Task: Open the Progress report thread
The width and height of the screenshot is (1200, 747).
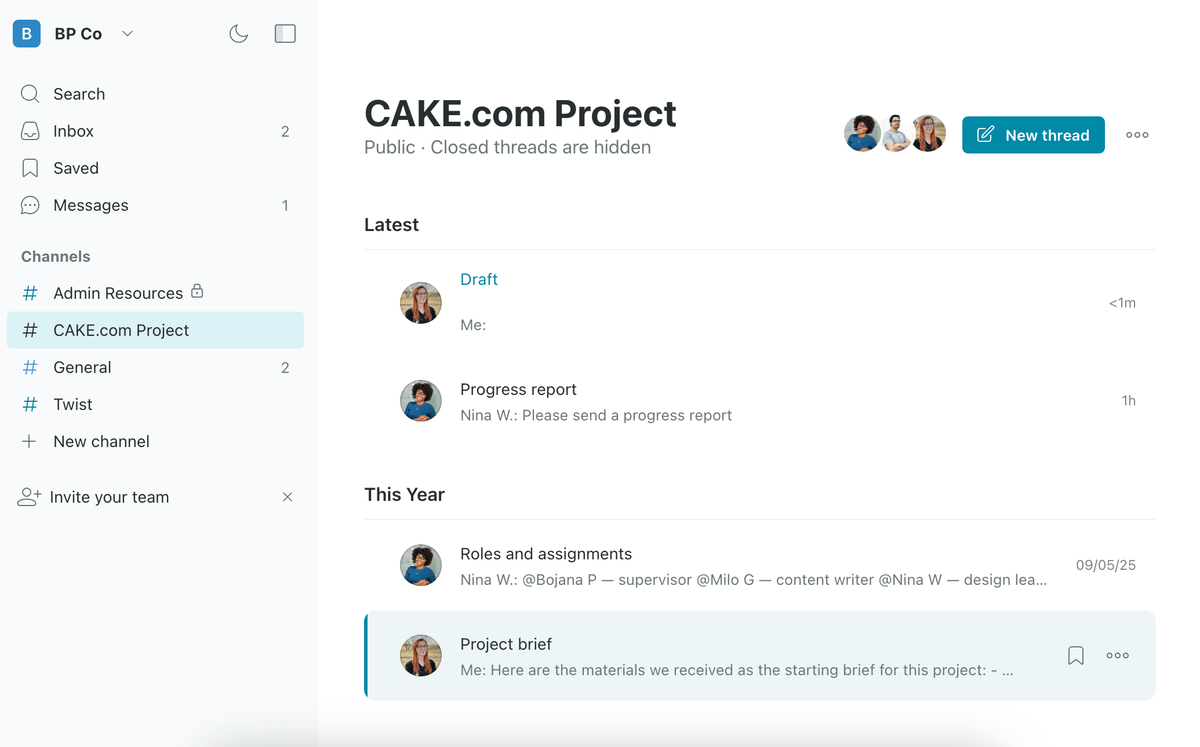Action: [518, 389]
